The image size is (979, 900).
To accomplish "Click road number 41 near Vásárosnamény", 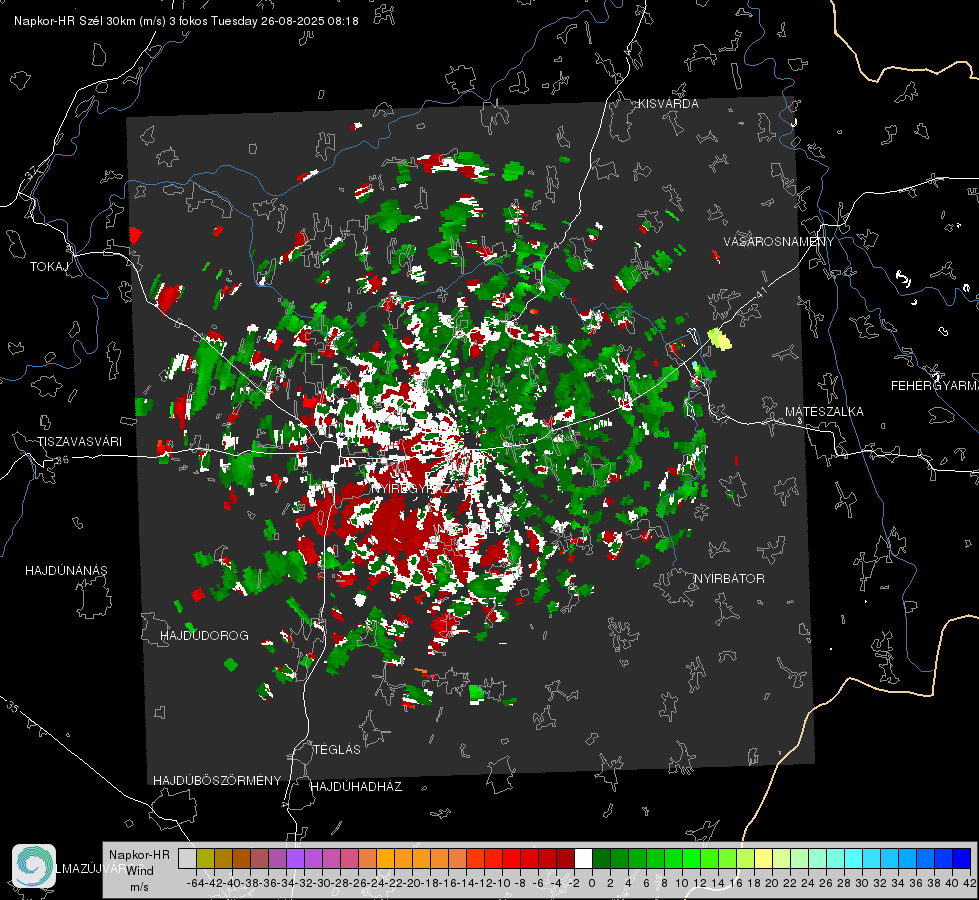I will [x=761, y=294].
